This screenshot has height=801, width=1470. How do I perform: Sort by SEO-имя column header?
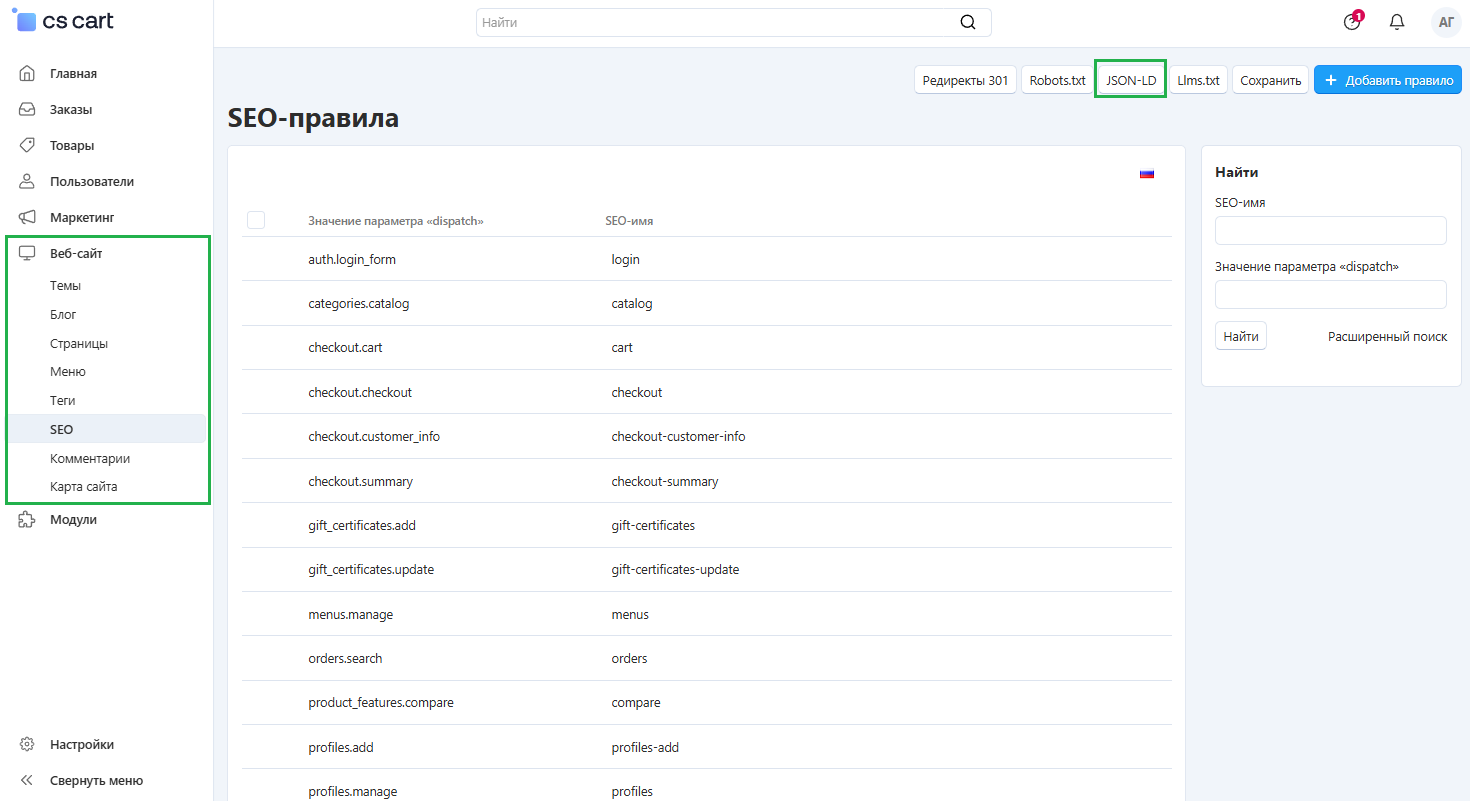tap(629, 220)
